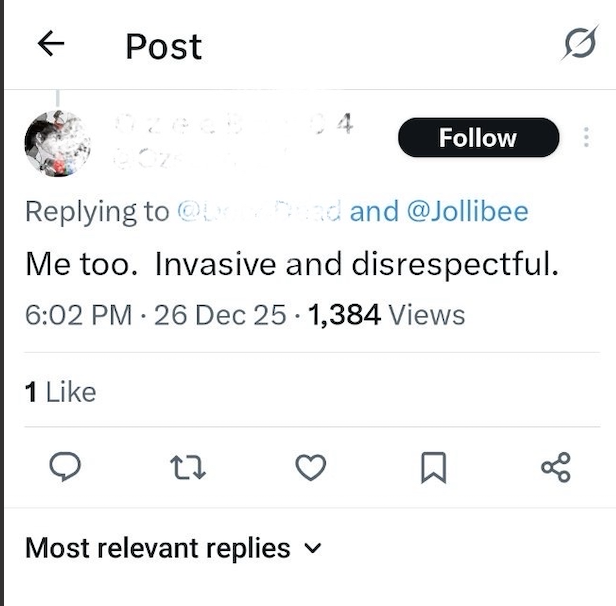Open the three-dot more options menu
The width and height of the screenshot is (616, 606).
(x=586, y=138)
